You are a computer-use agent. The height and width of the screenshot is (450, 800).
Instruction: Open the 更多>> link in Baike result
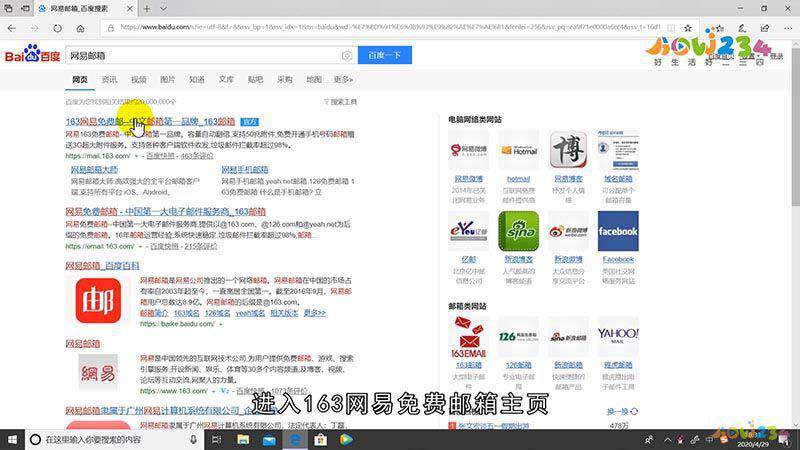click(314, 313)
